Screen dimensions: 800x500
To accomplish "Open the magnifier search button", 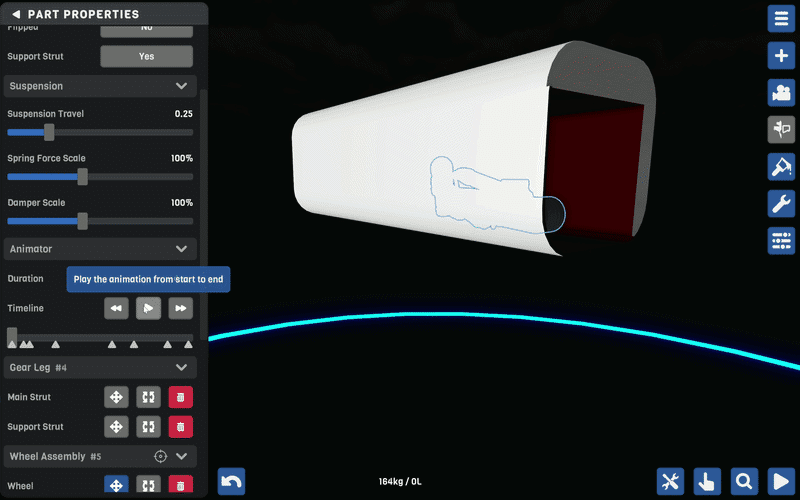I will pos(744,481).
